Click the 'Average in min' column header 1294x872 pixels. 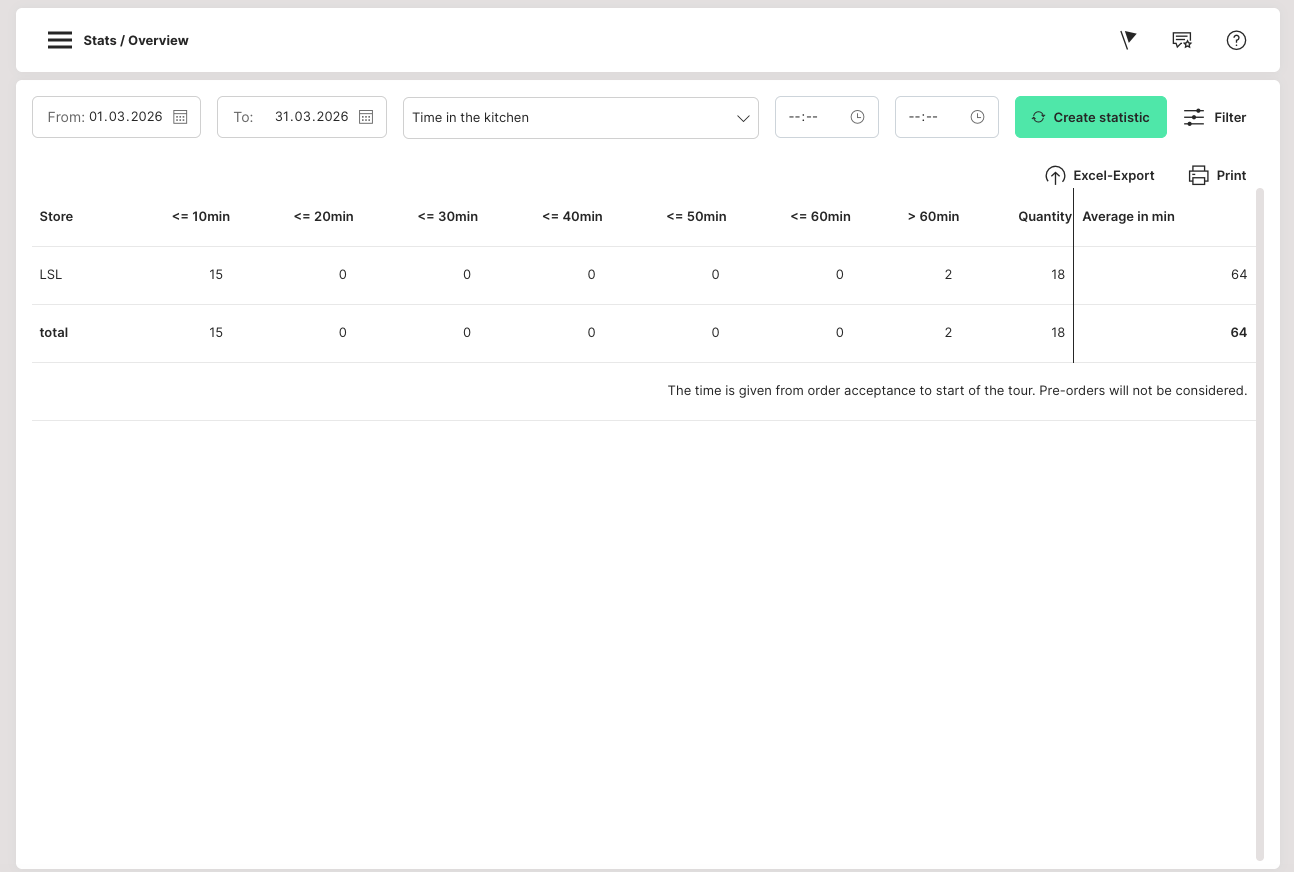pyautogui.click(x=1128, y=216)
